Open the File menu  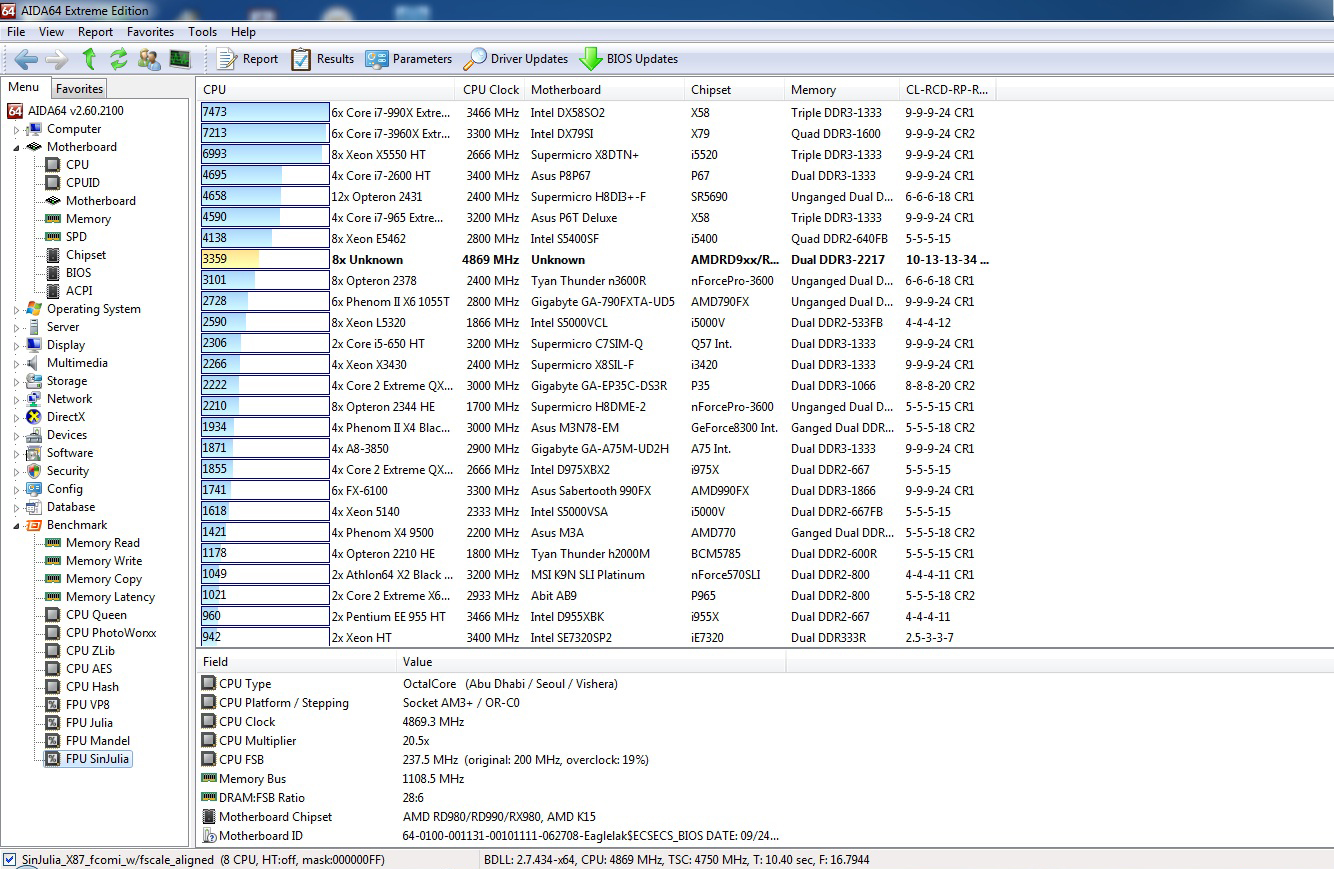16,32
